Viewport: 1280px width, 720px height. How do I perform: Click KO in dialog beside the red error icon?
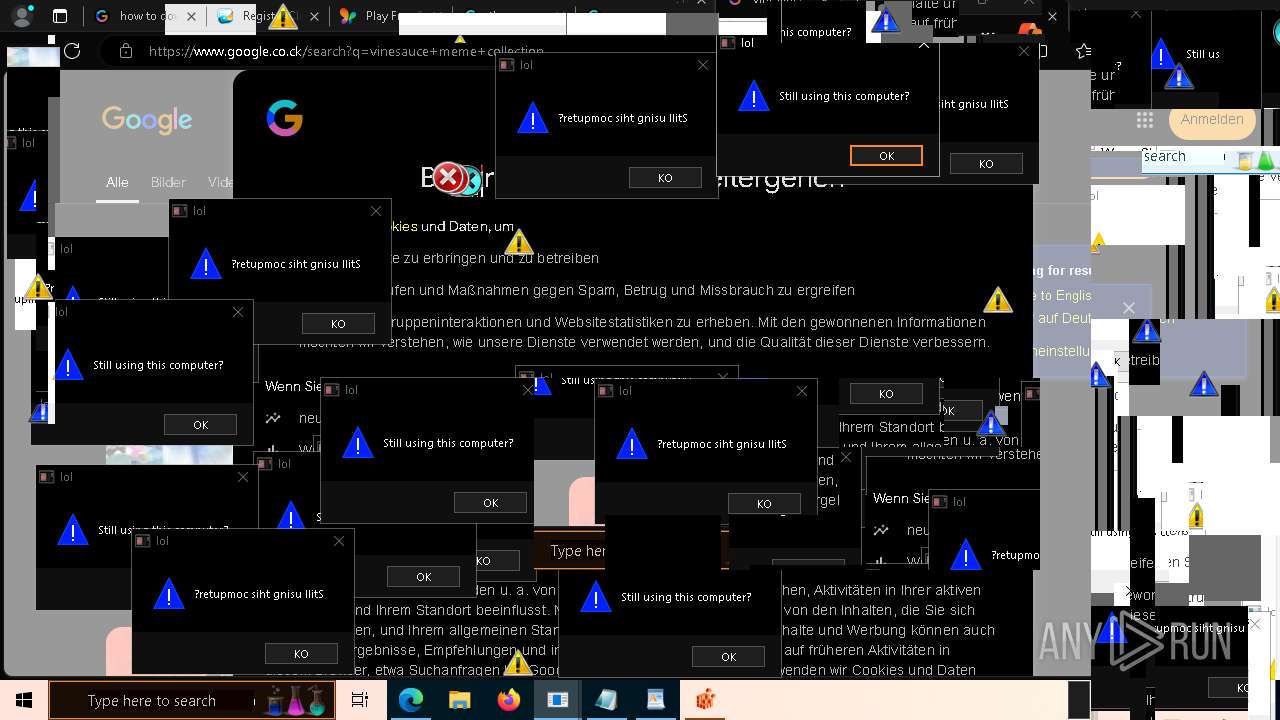pos(665,178)
